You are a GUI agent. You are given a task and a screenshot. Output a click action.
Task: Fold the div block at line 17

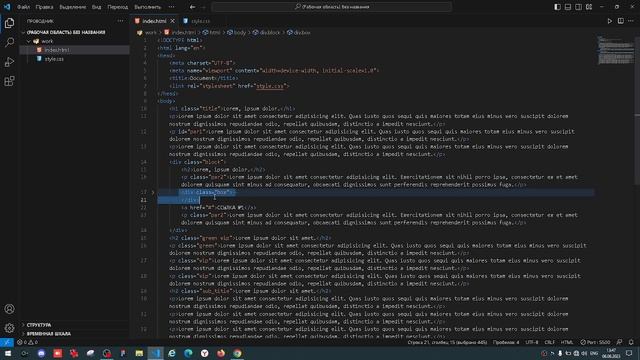point(153,192)
